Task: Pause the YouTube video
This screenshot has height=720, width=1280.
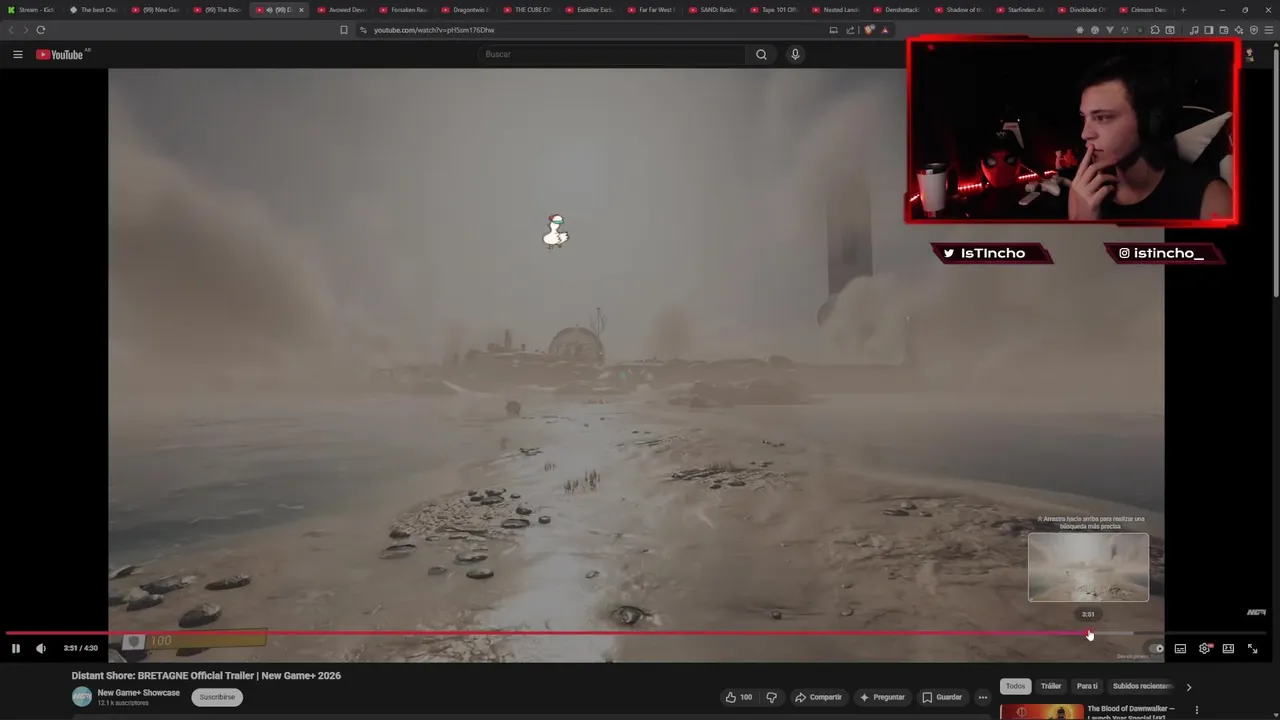Action: [x=15, y=648]
